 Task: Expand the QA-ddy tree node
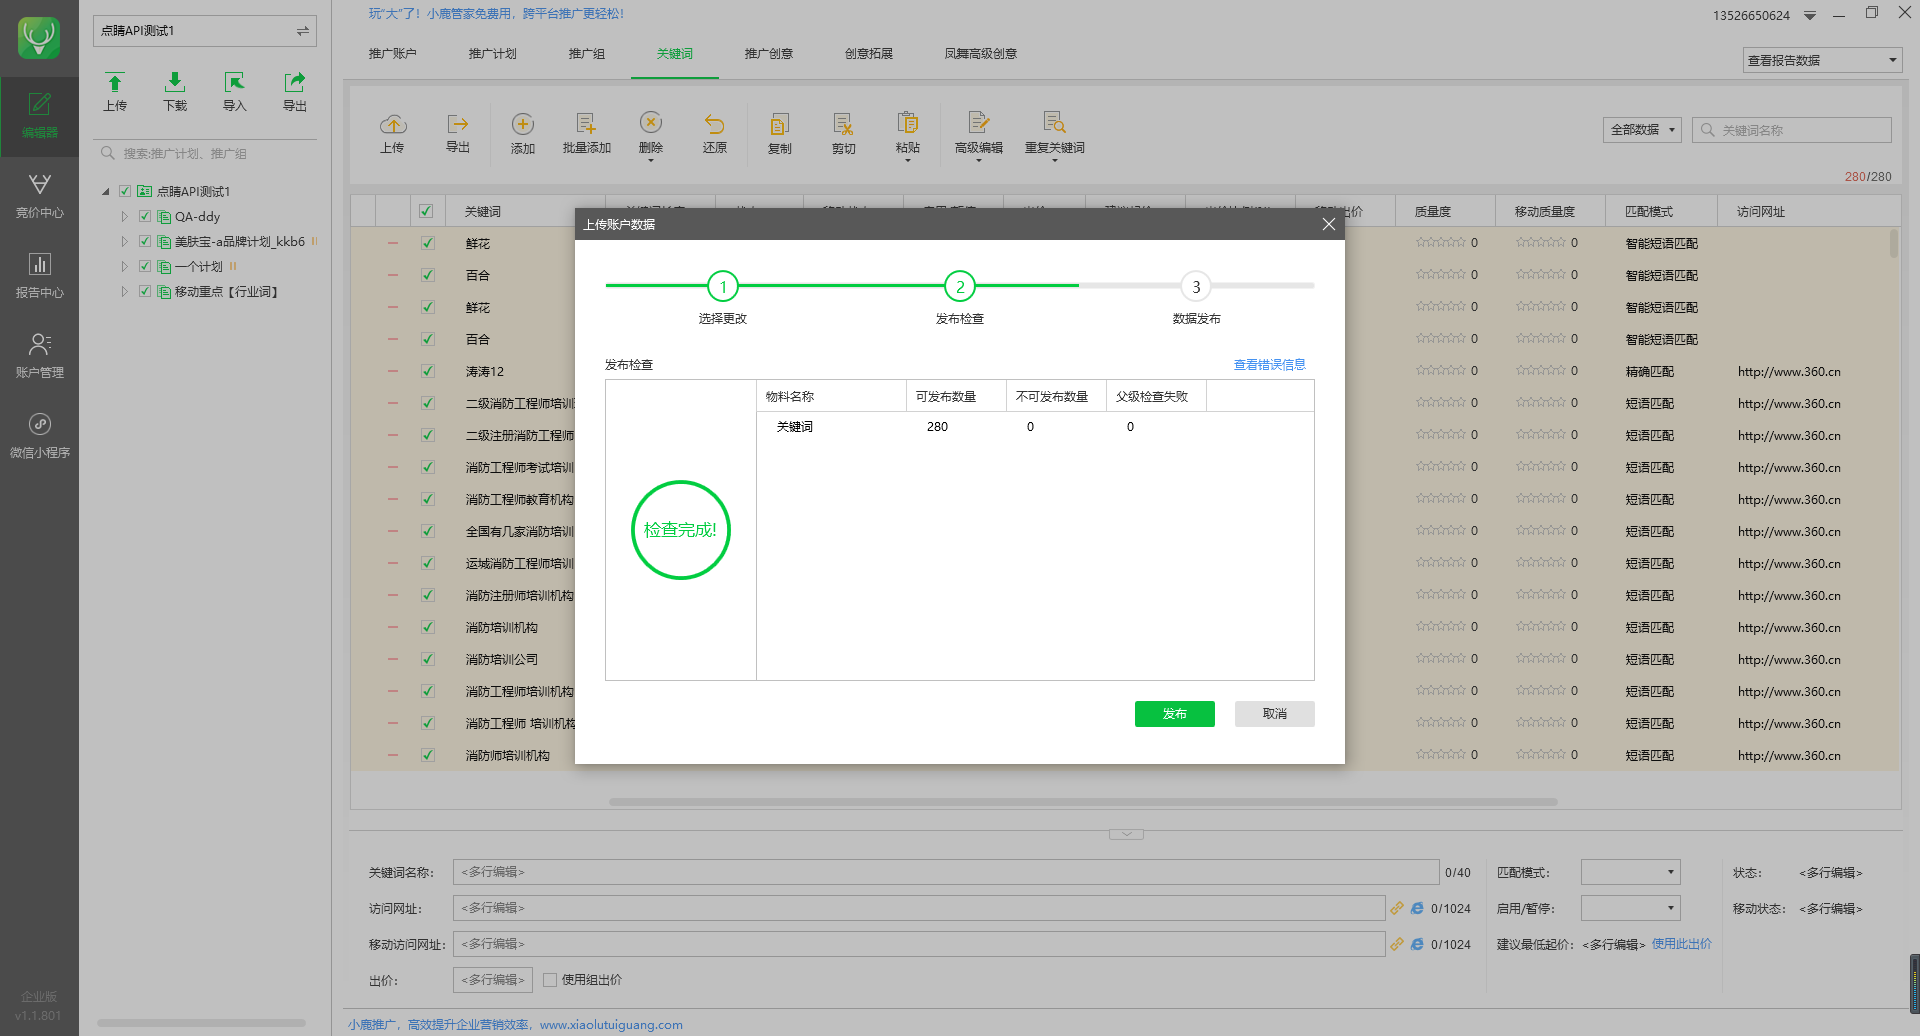click(125, 216)
